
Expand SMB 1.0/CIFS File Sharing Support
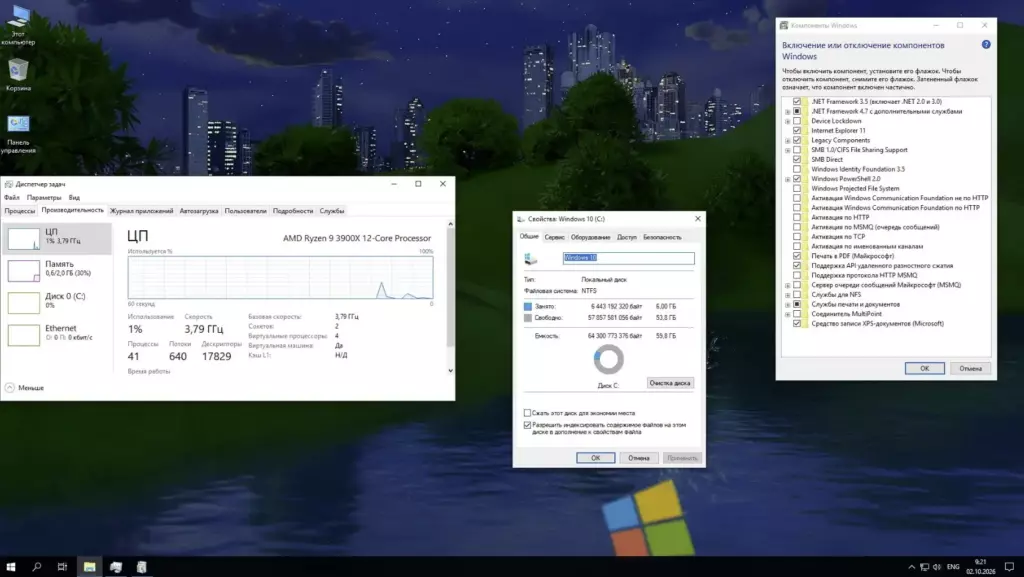point(788,150)
